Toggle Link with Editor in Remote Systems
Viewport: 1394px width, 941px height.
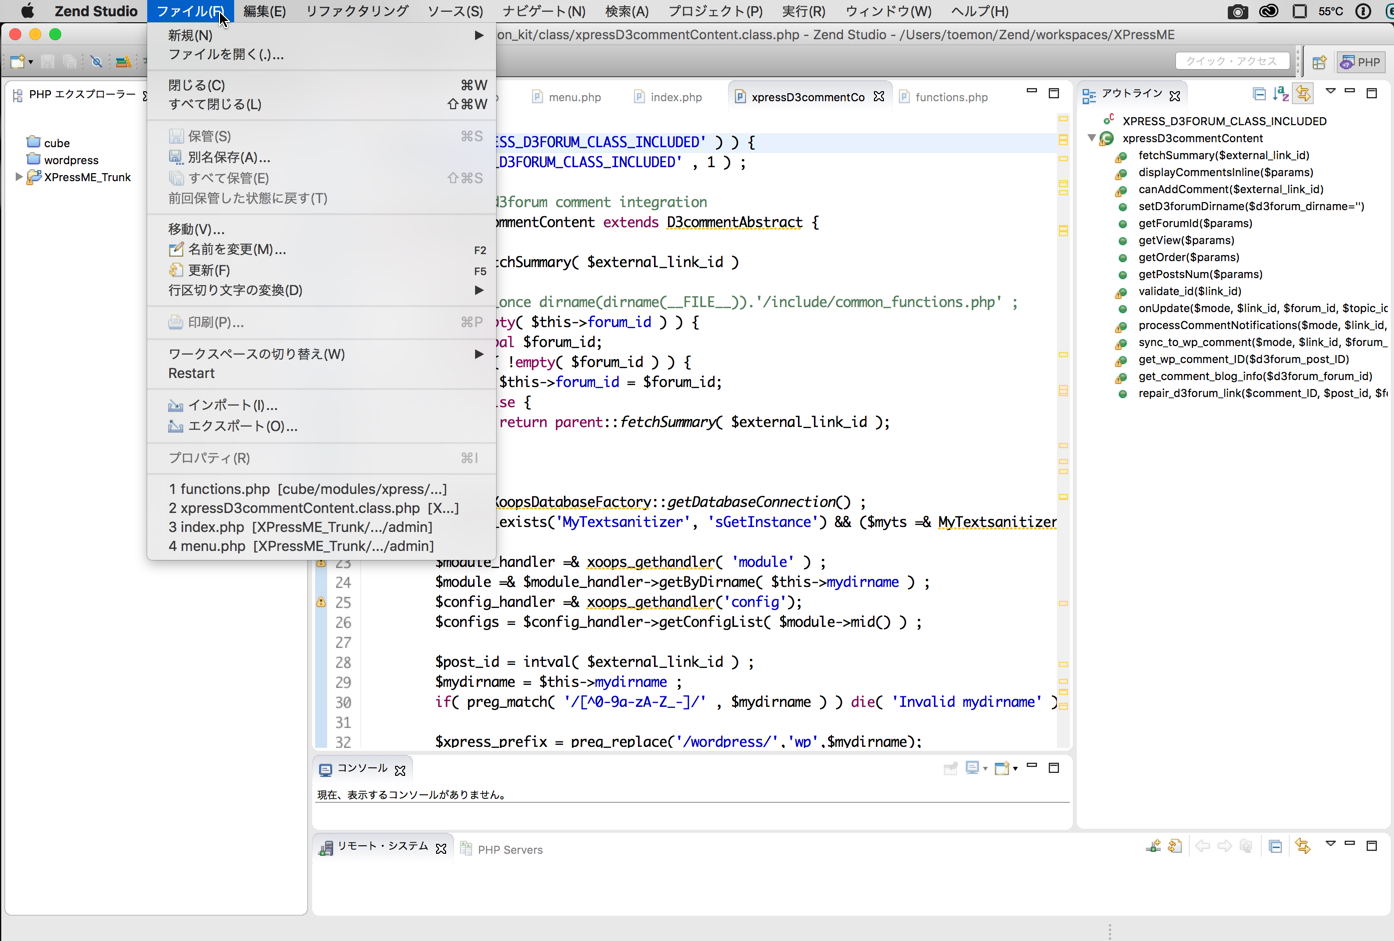[x=1302, y=846]
